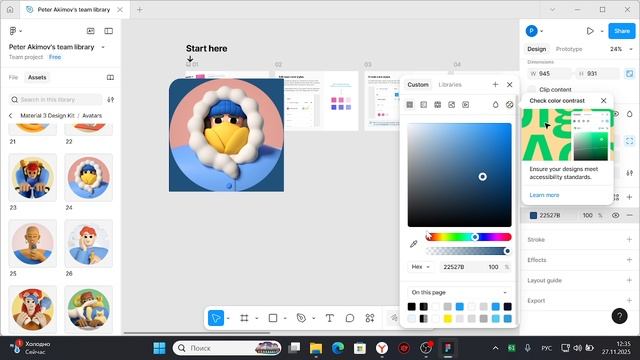The image size is (640, 360).
Task: Click the help question mark button
Action: coord(620,316)
